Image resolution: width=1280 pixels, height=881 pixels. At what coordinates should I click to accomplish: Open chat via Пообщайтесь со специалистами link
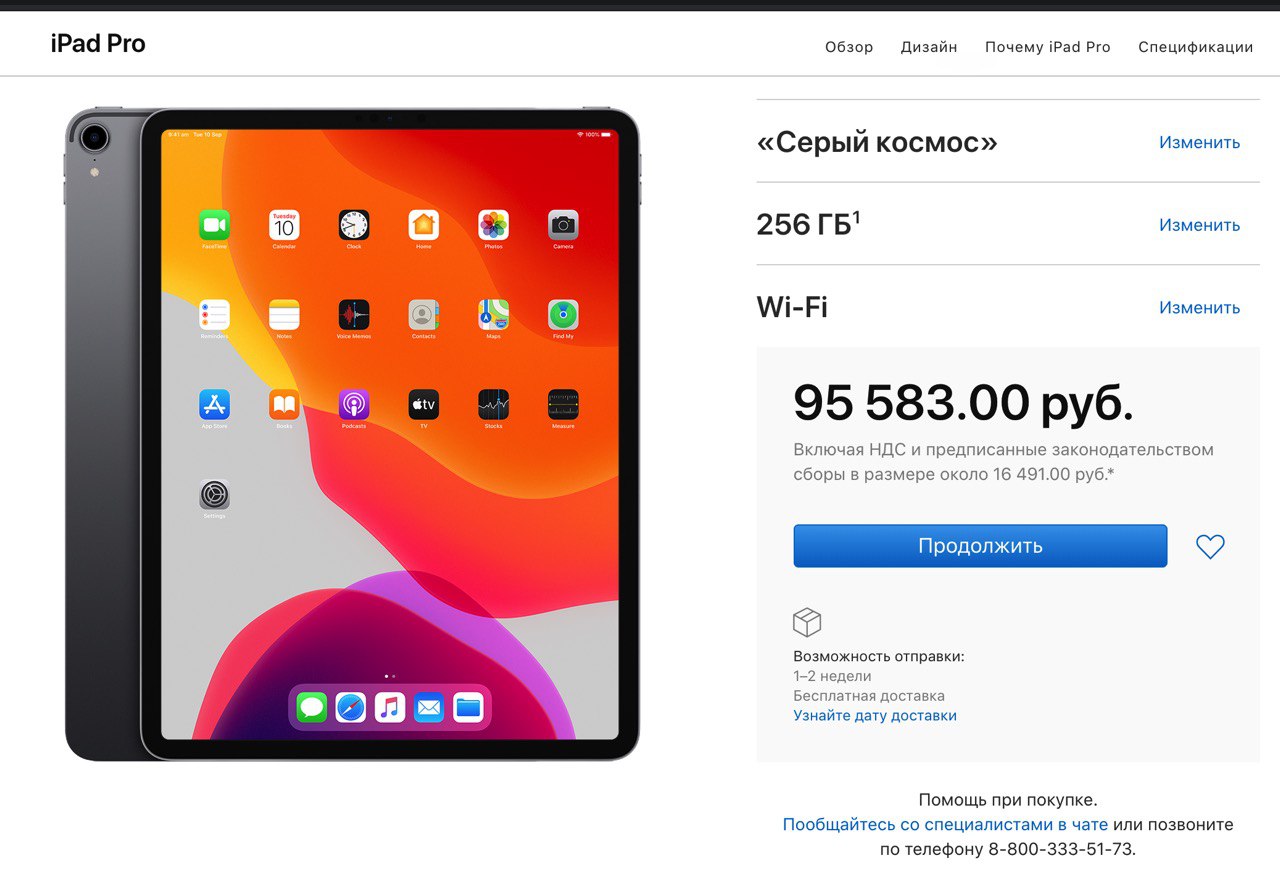tap(945, 825)
